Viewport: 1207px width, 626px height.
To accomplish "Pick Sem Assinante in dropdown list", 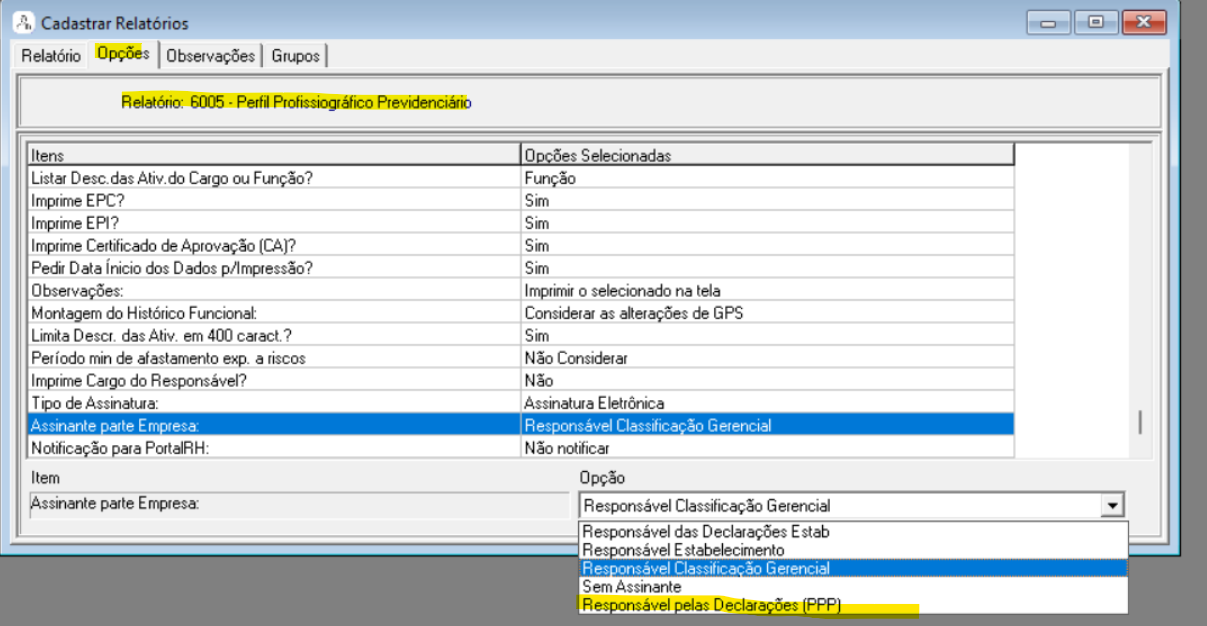I will coord(632,587).
